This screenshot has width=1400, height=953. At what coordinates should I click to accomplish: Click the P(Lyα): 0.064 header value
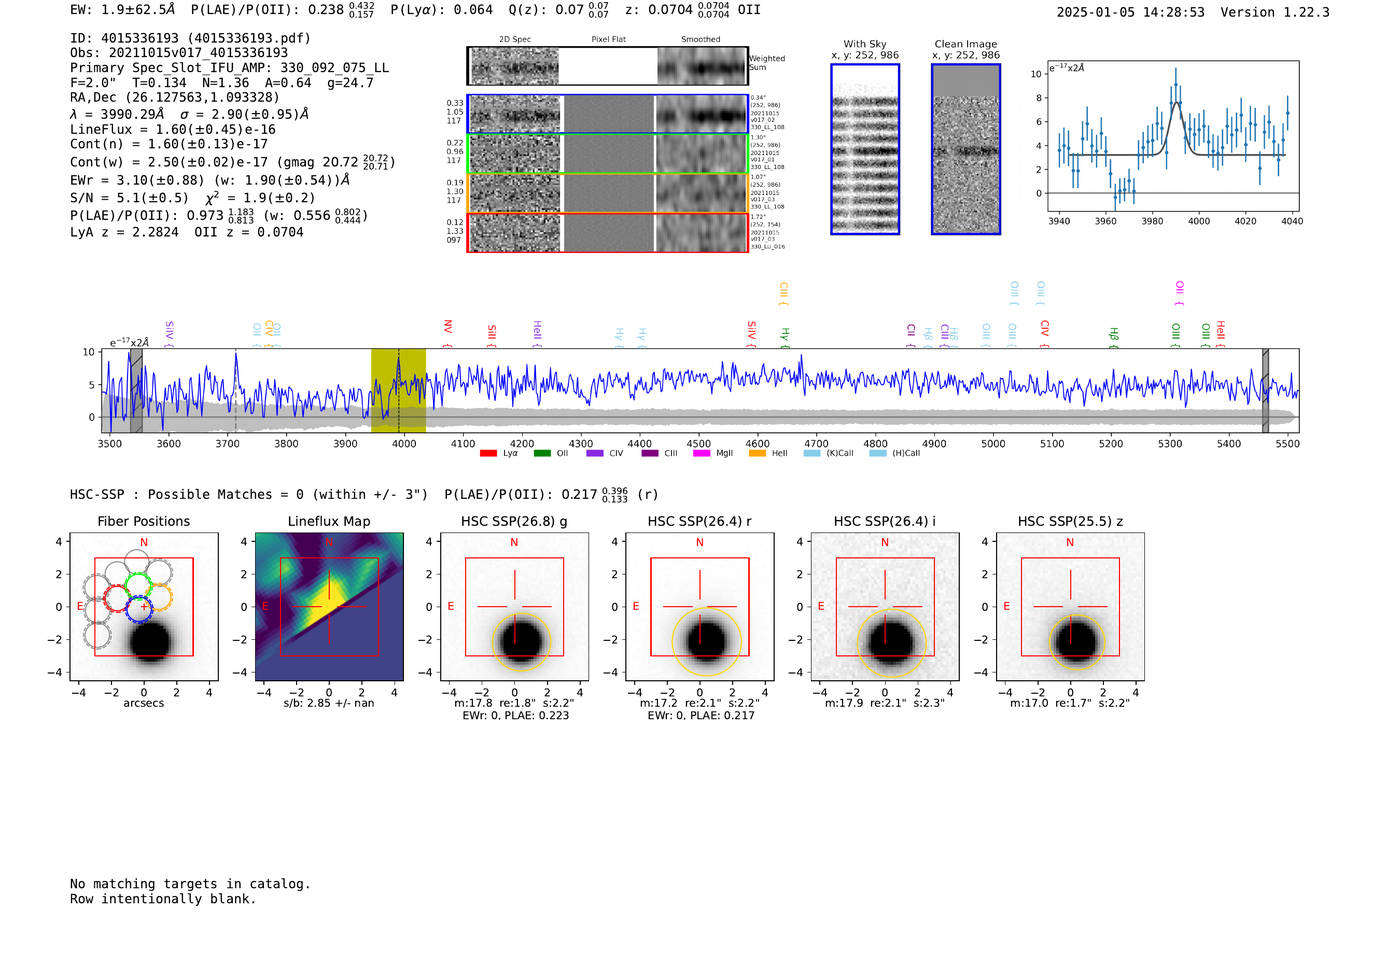(x=442, y=10)
